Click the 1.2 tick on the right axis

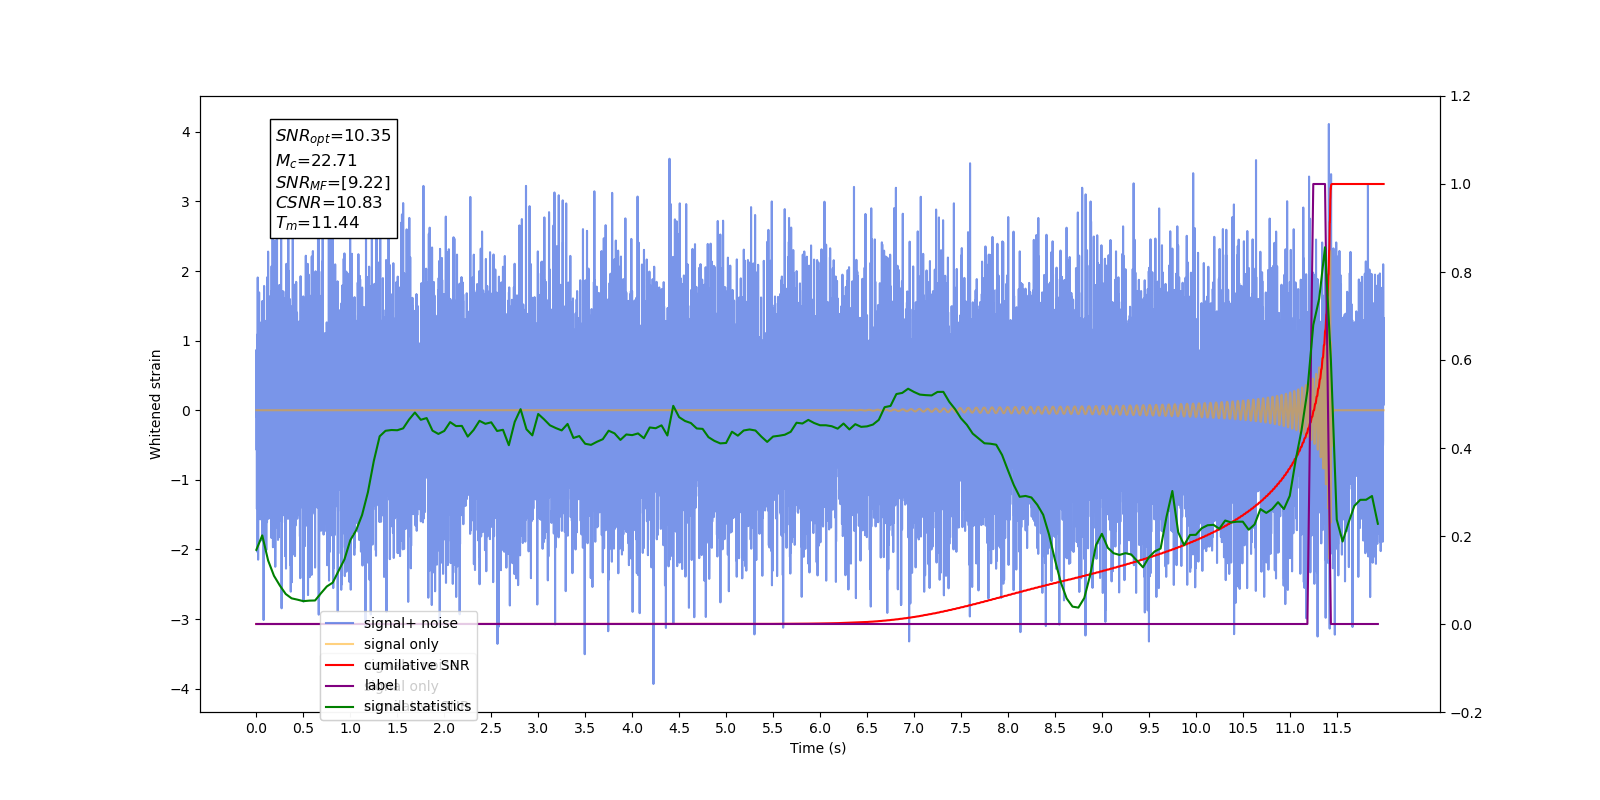(1460, 97)
